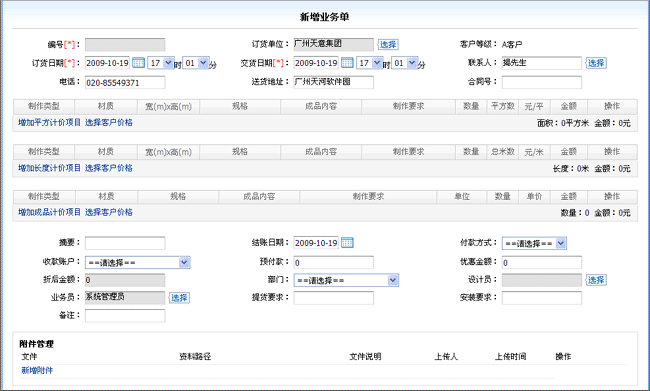Click the 元/米 column header
650x391 pixels.
[x=534, y=152]
